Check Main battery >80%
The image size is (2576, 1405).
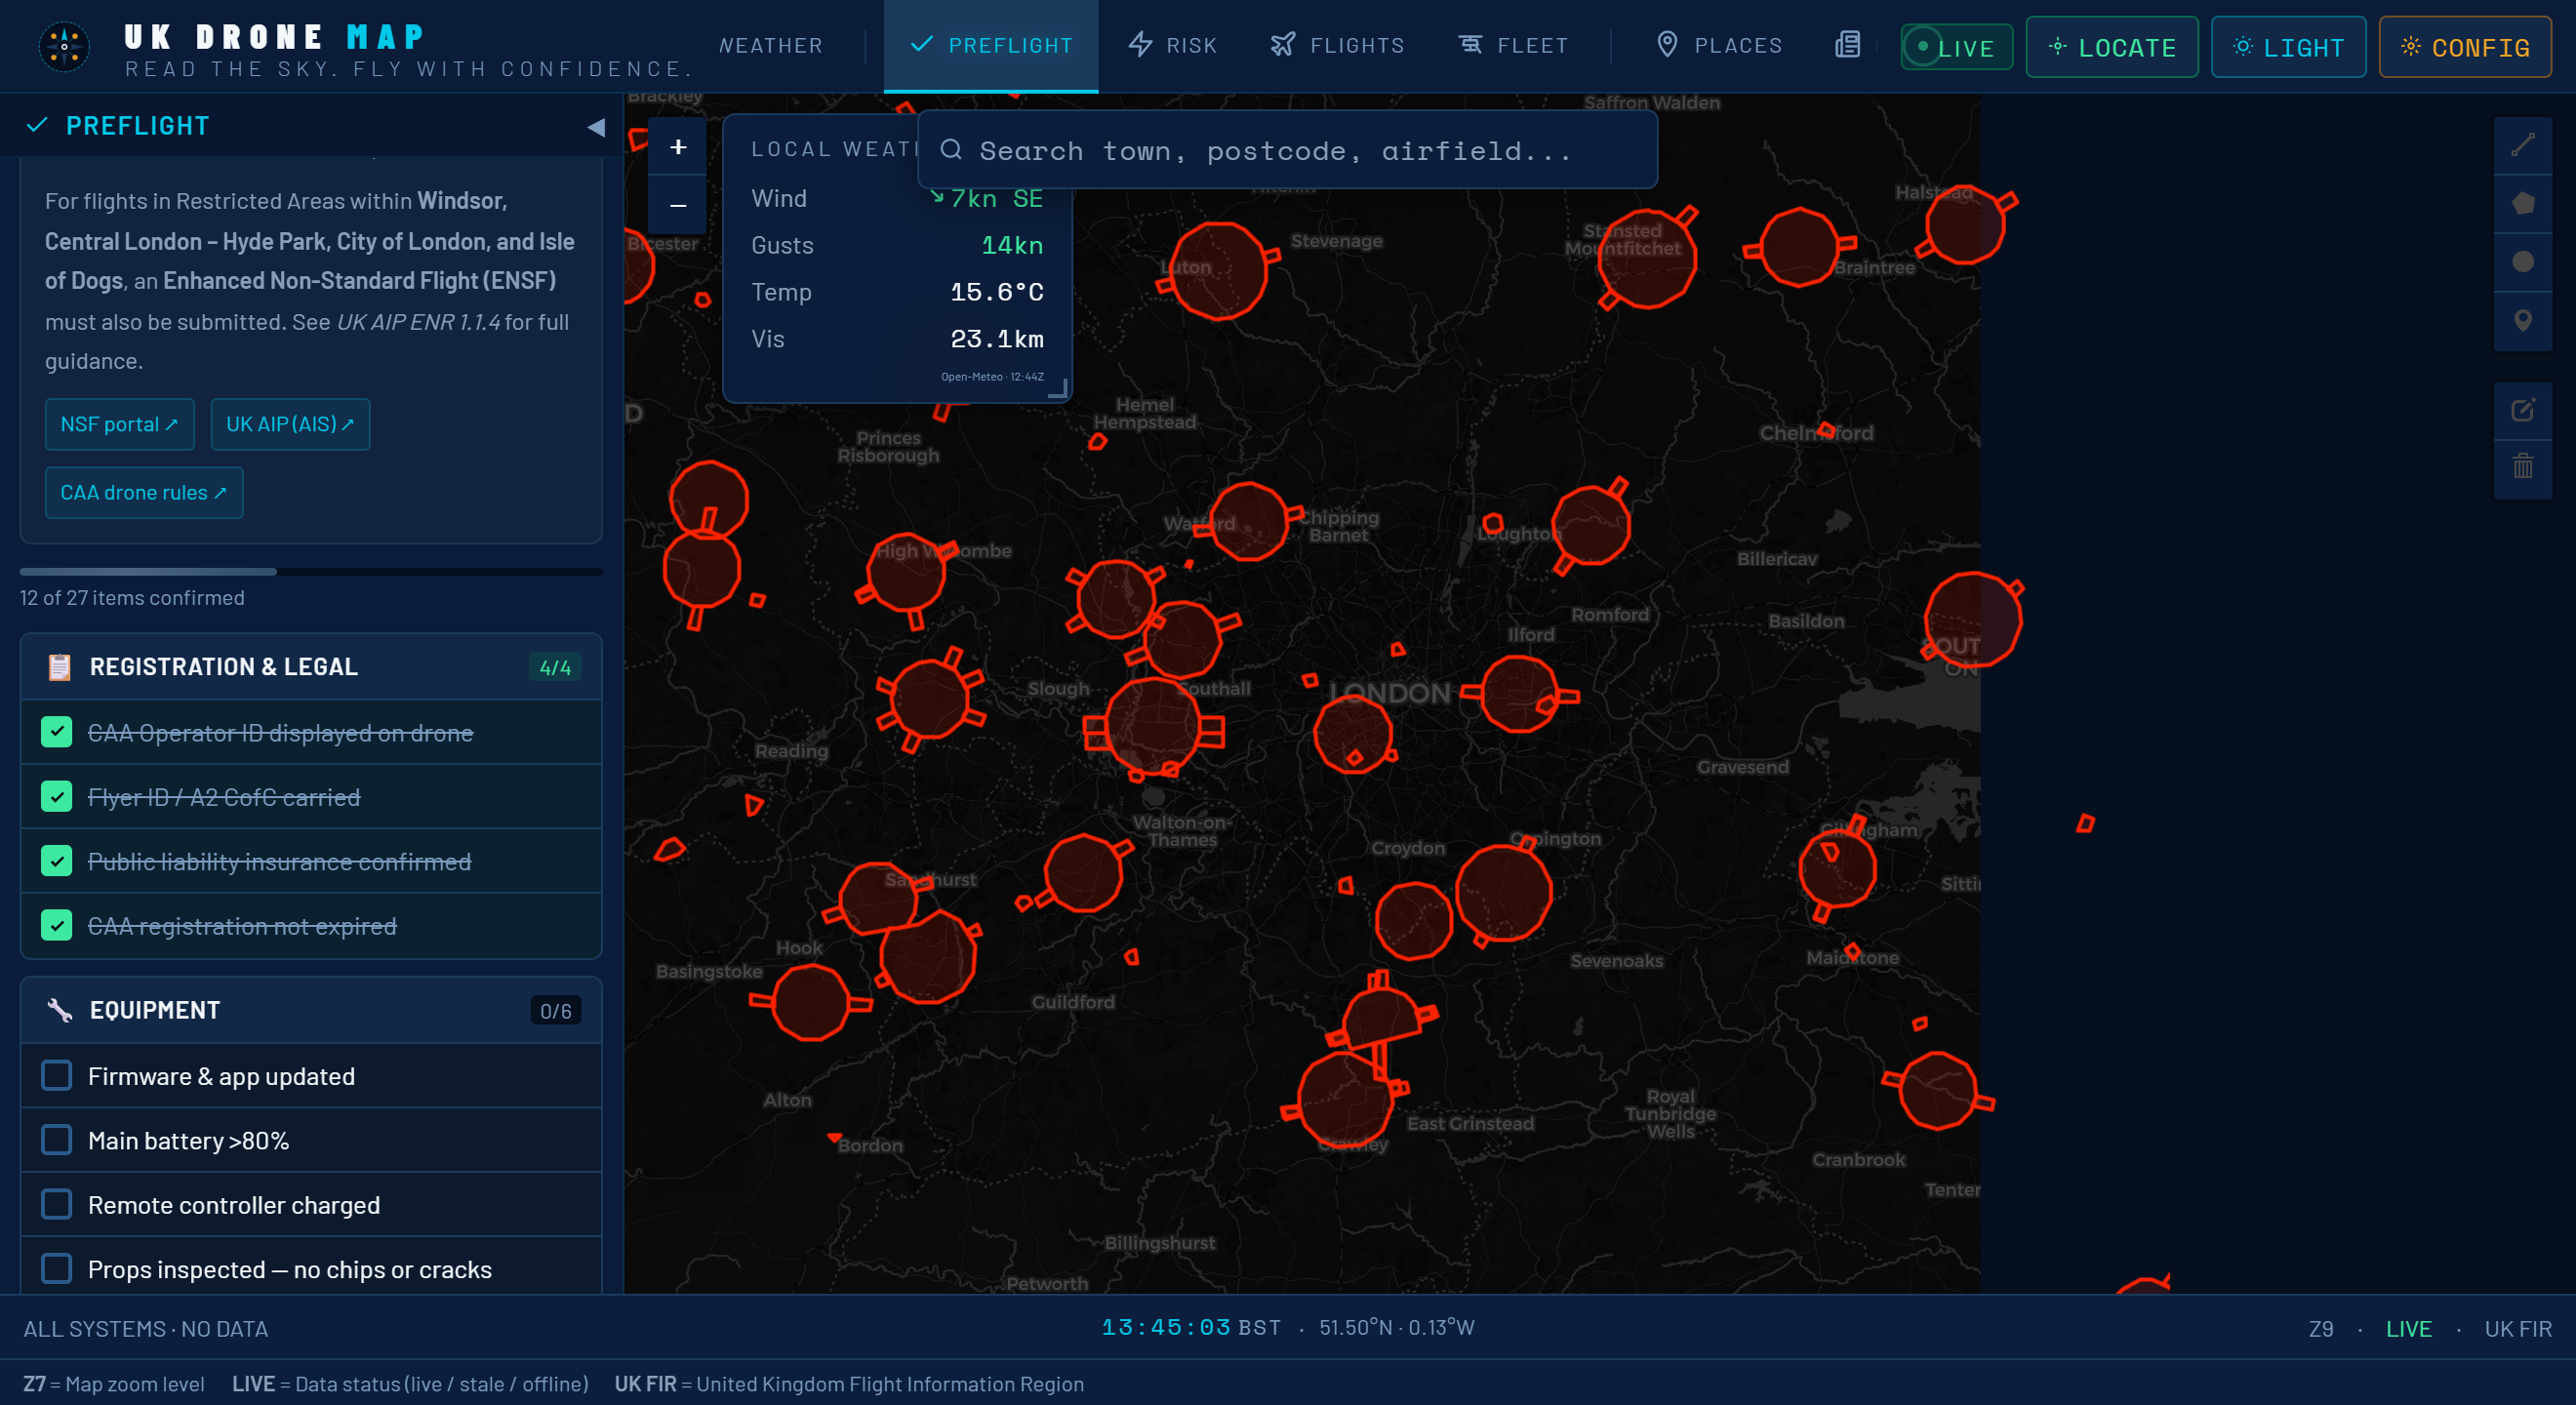click(x=57, y=1140)
